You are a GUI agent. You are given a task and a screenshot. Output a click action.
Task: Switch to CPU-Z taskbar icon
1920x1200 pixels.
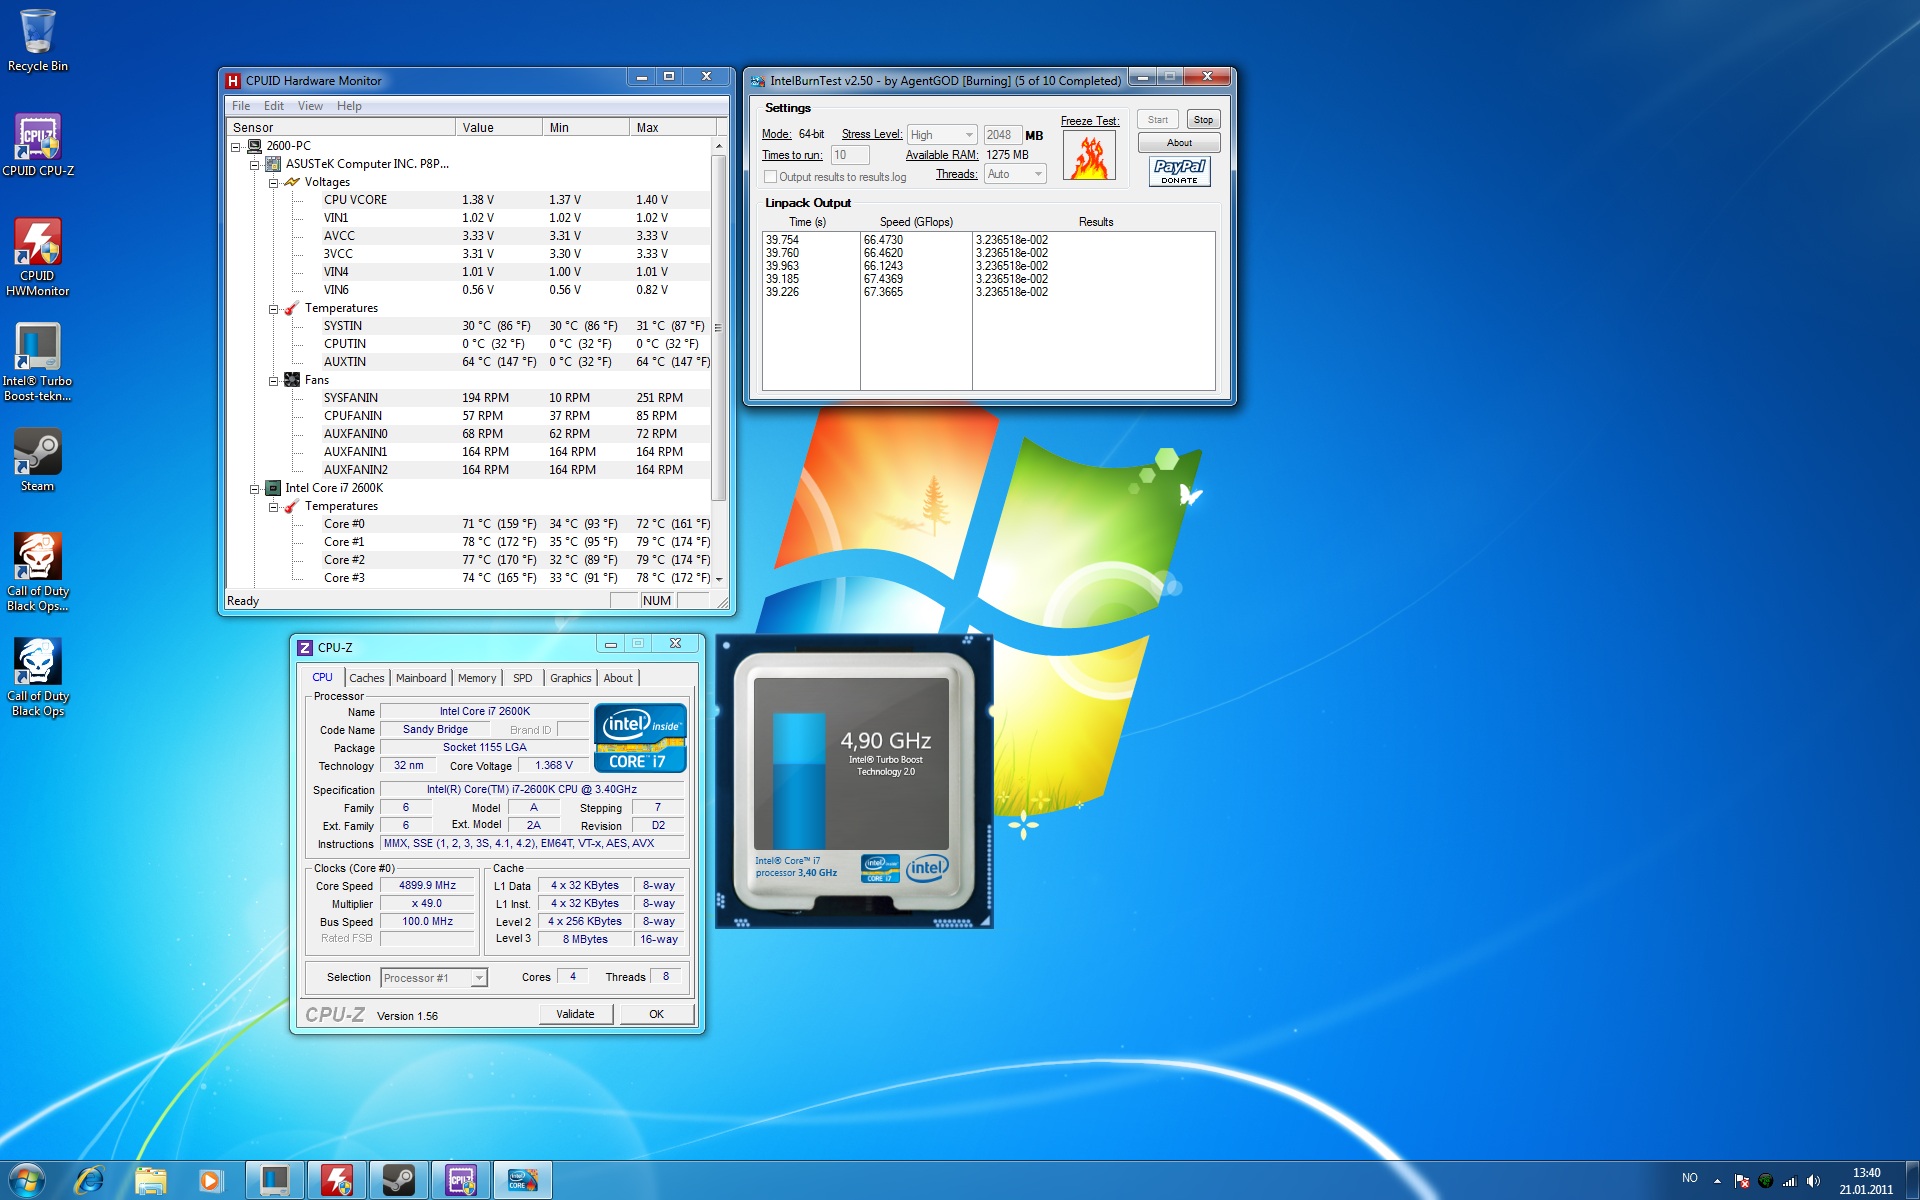pos(461,1180)
